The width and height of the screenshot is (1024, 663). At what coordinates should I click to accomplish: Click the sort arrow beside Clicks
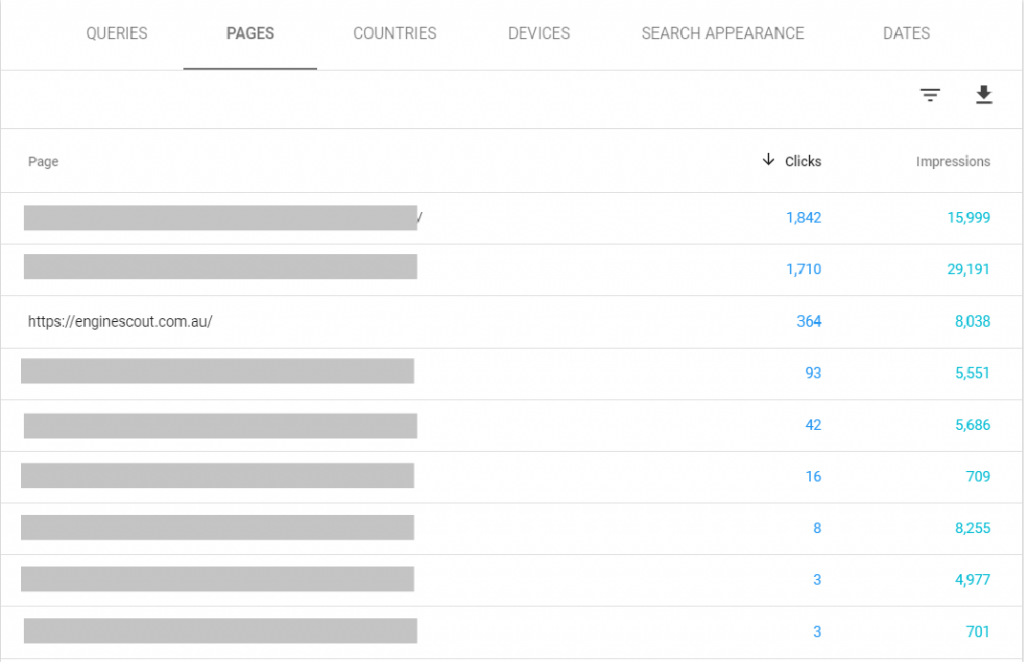tap(768, 160)
